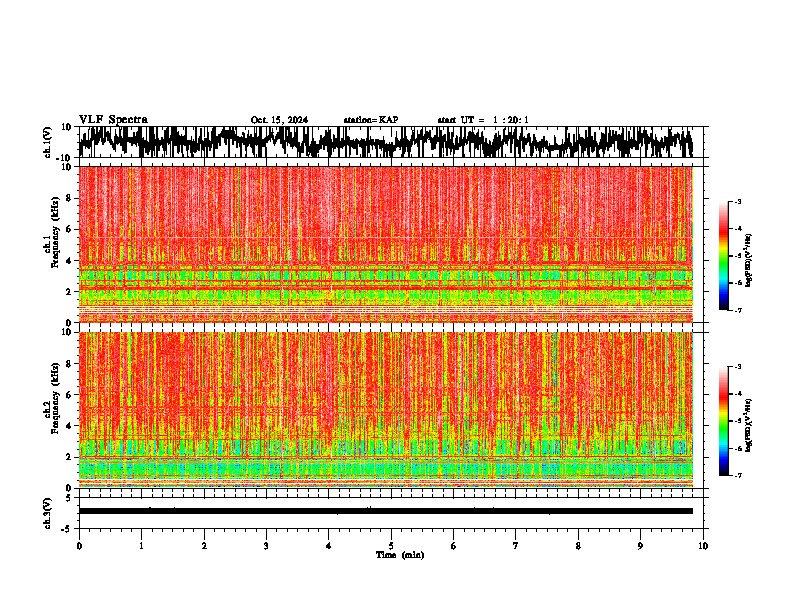Click the '6' kHz tick on ch.1 axis
The width and height of the screenshot is (792, 612).
tap(70, 229)
